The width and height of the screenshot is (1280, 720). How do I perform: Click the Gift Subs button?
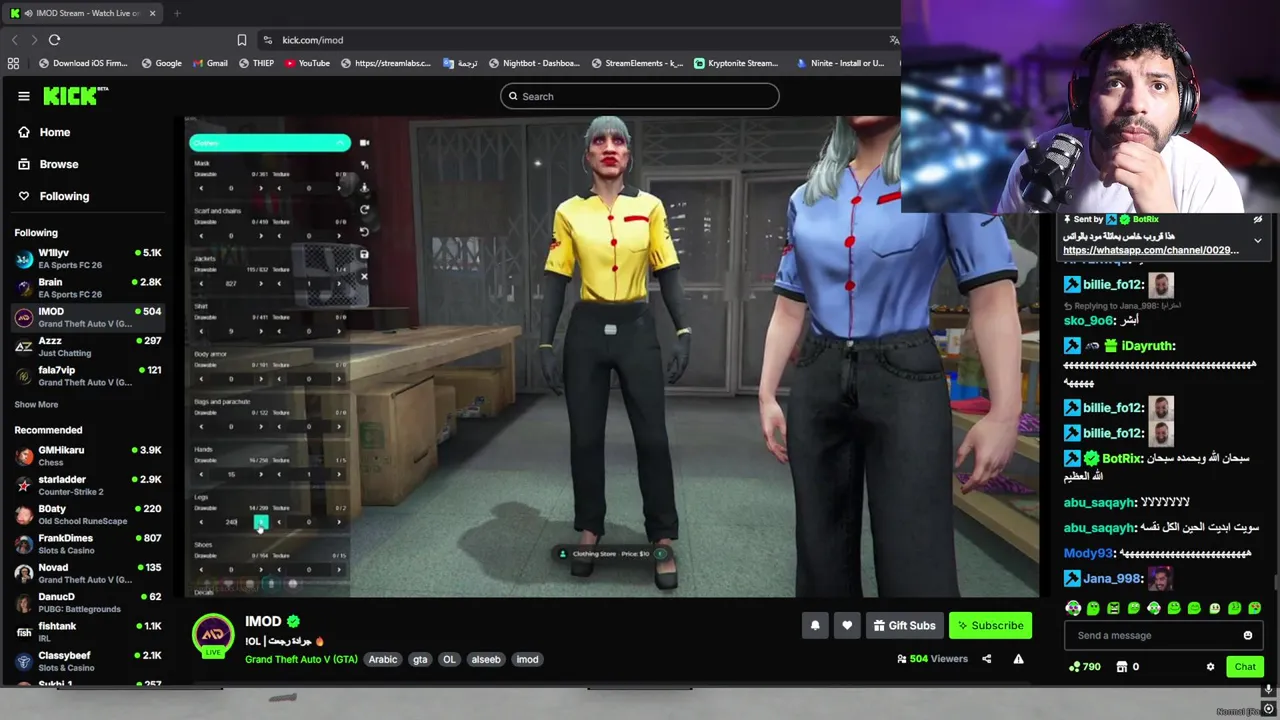[x=904, y=626]
